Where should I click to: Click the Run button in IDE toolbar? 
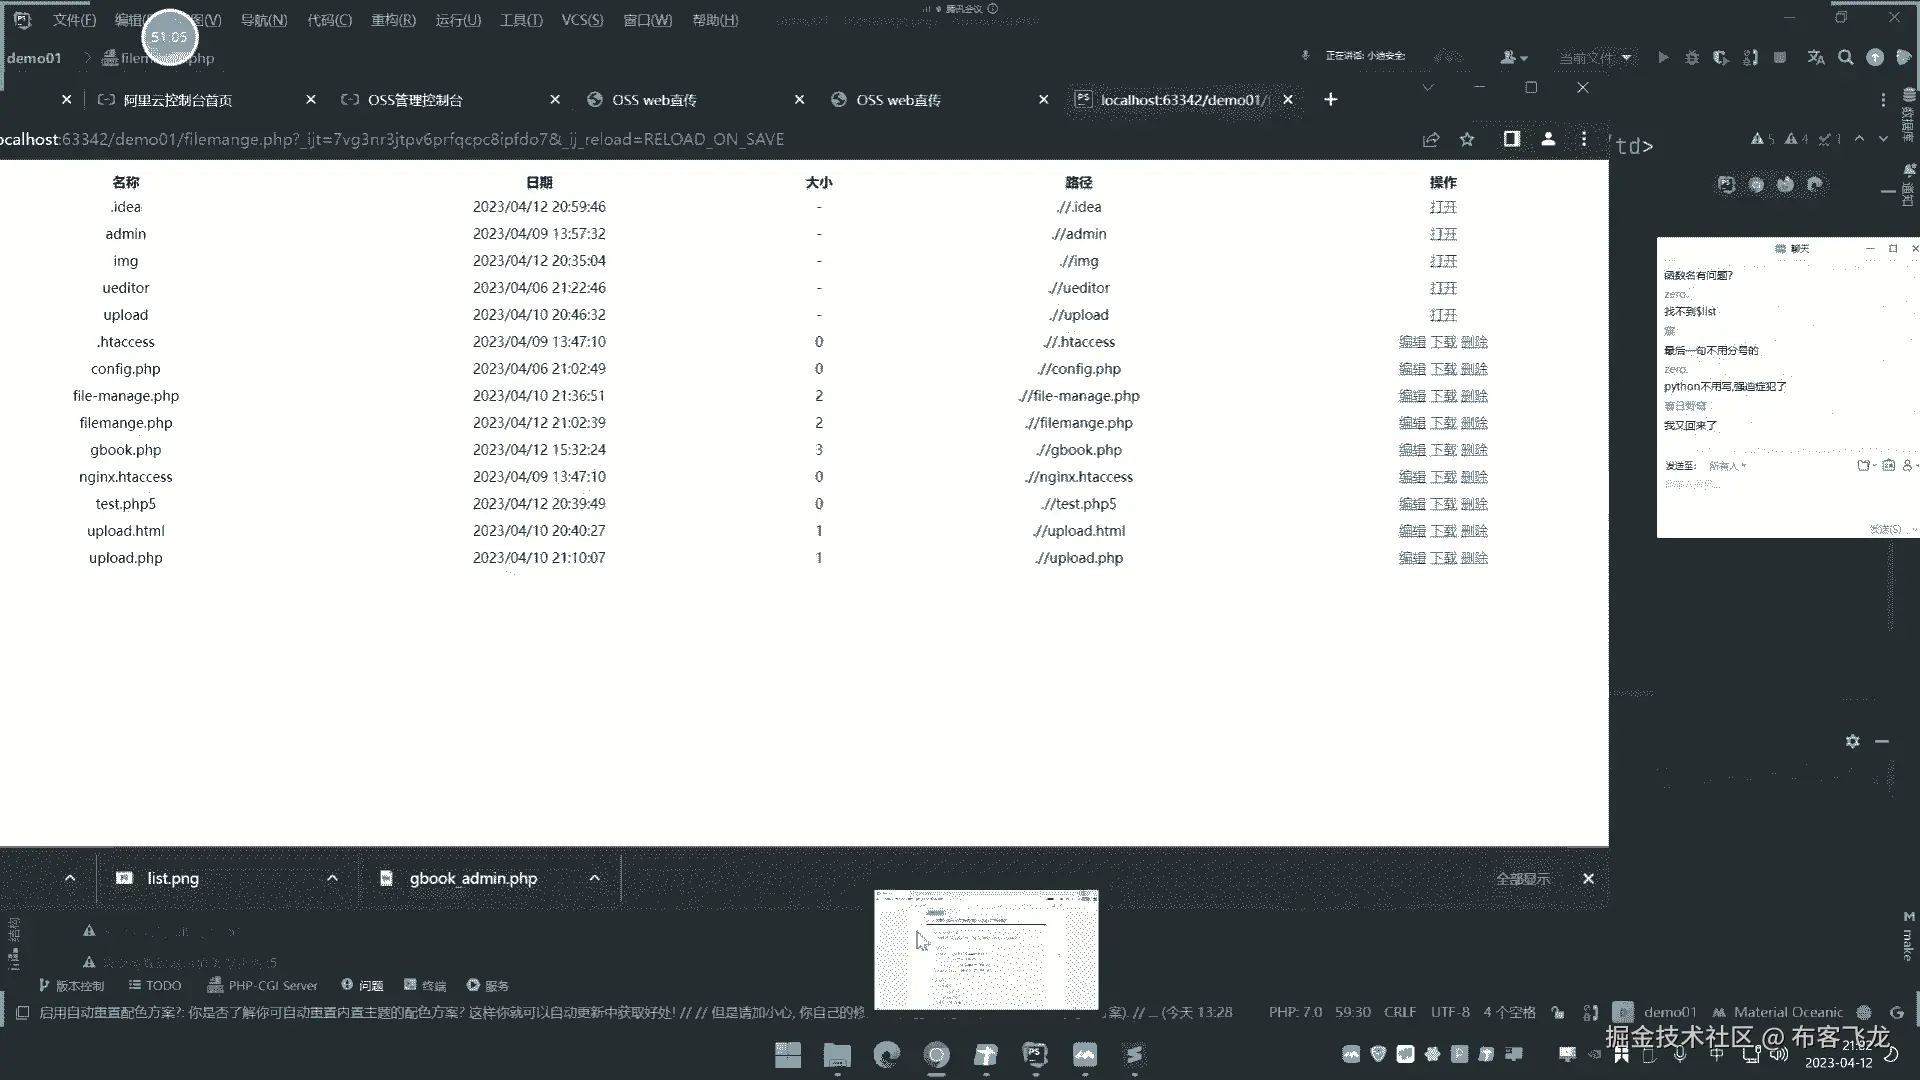coord(1663,58)
